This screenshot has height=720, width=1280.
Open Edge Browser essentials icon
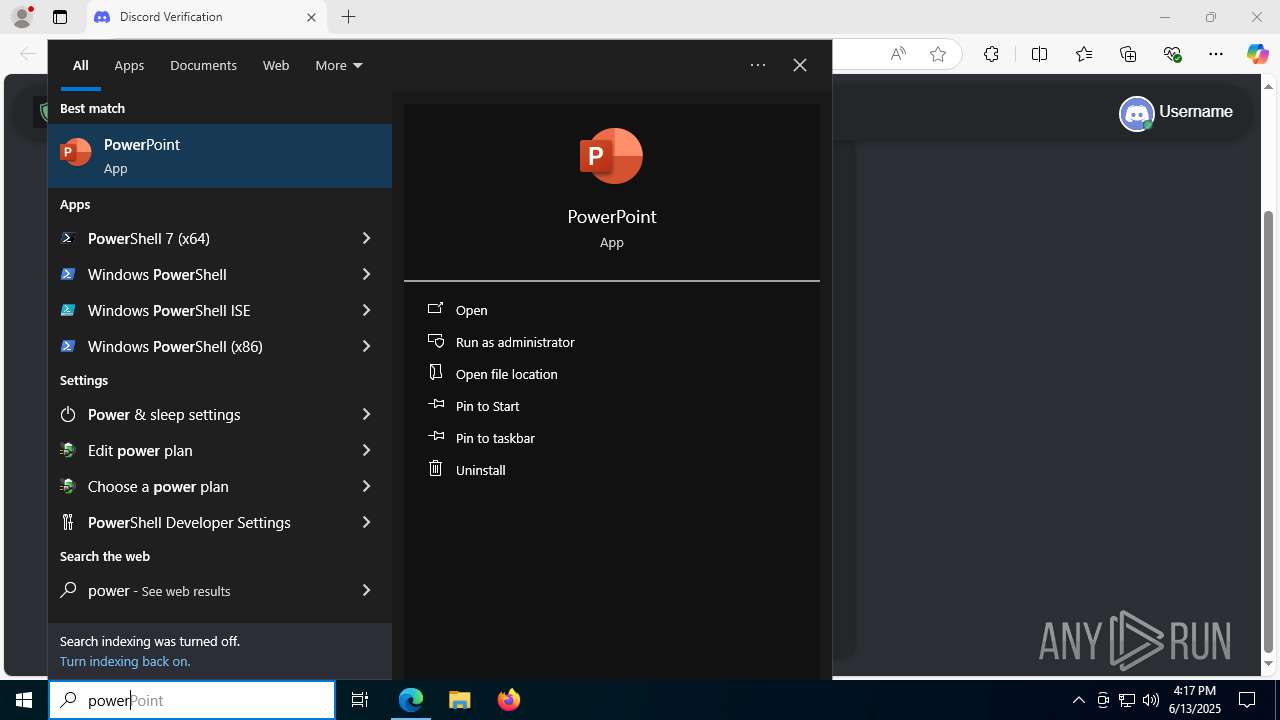pyautogui.click(x=1172, y=54)
